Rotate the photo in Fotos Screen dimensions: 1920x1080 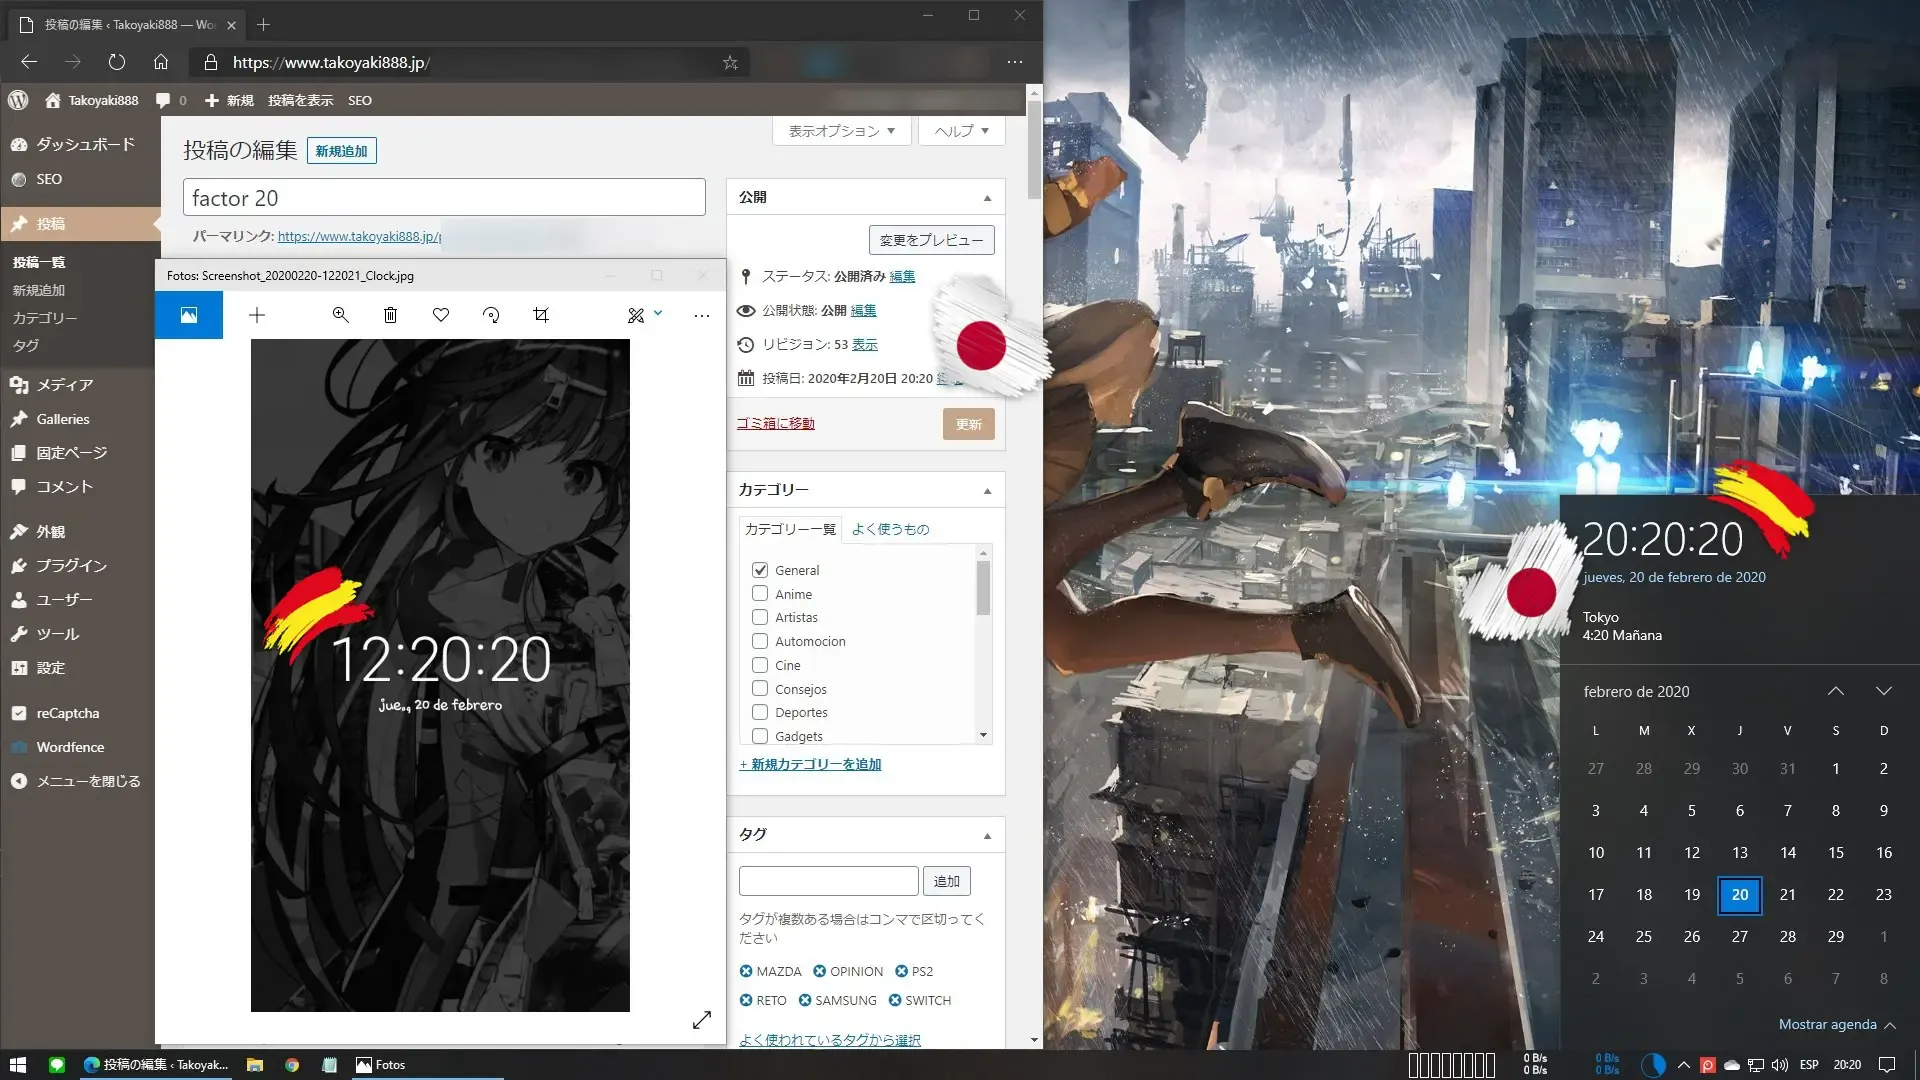point(491,315)
